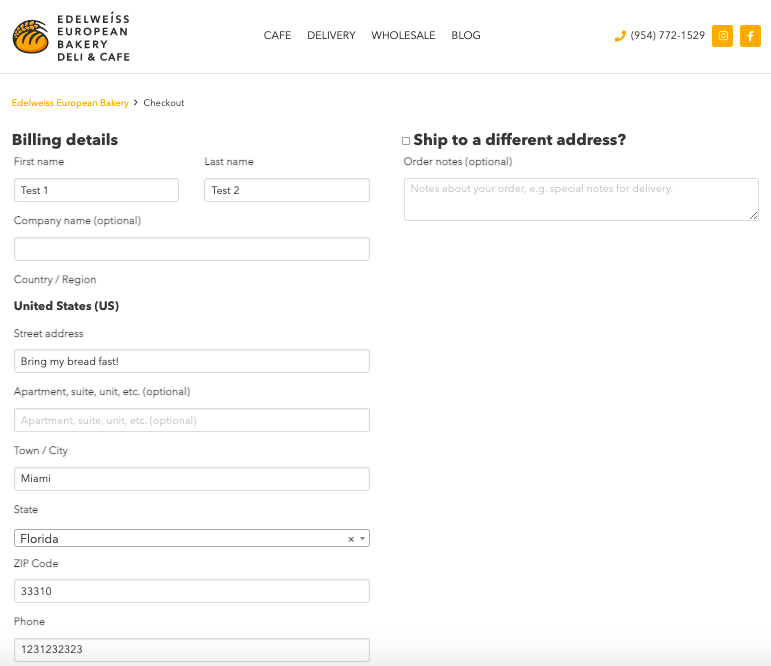Image resolution: width=771 pixels, height=666 pixels.
Task: Expand the State dropdown arrow
Action: click(x=362, y=539)
